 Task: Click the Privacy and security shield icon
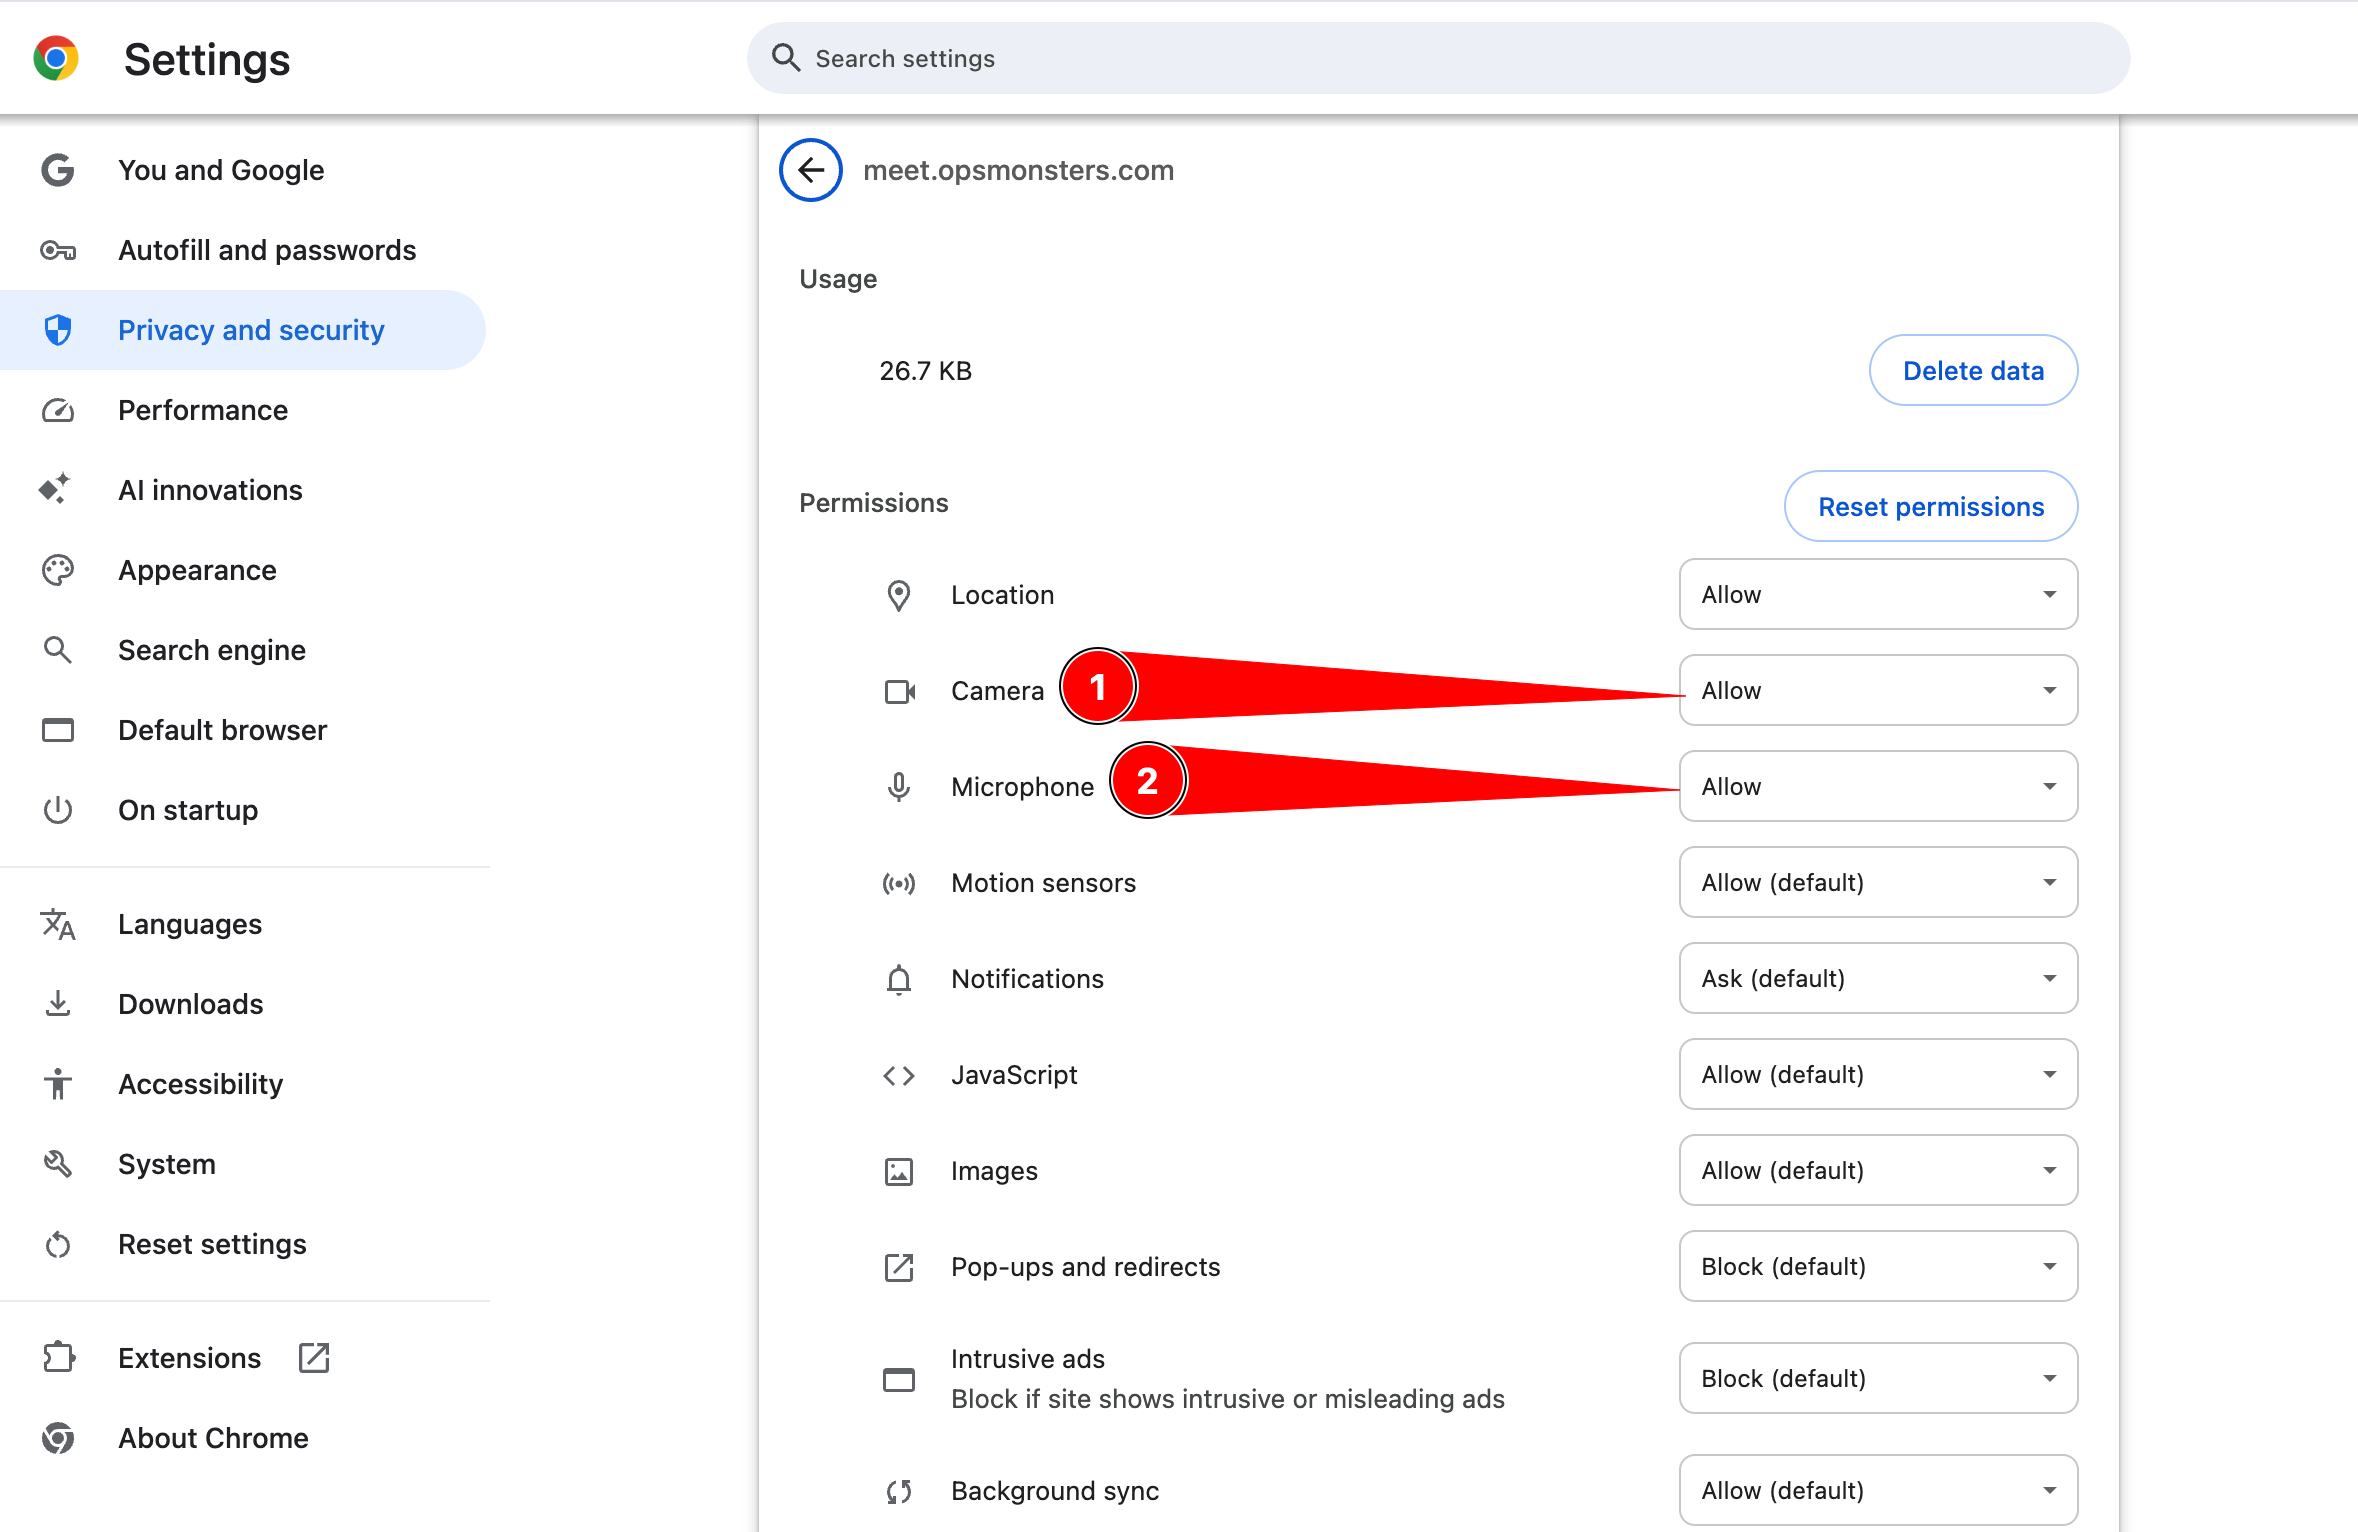tap(58, 330)
